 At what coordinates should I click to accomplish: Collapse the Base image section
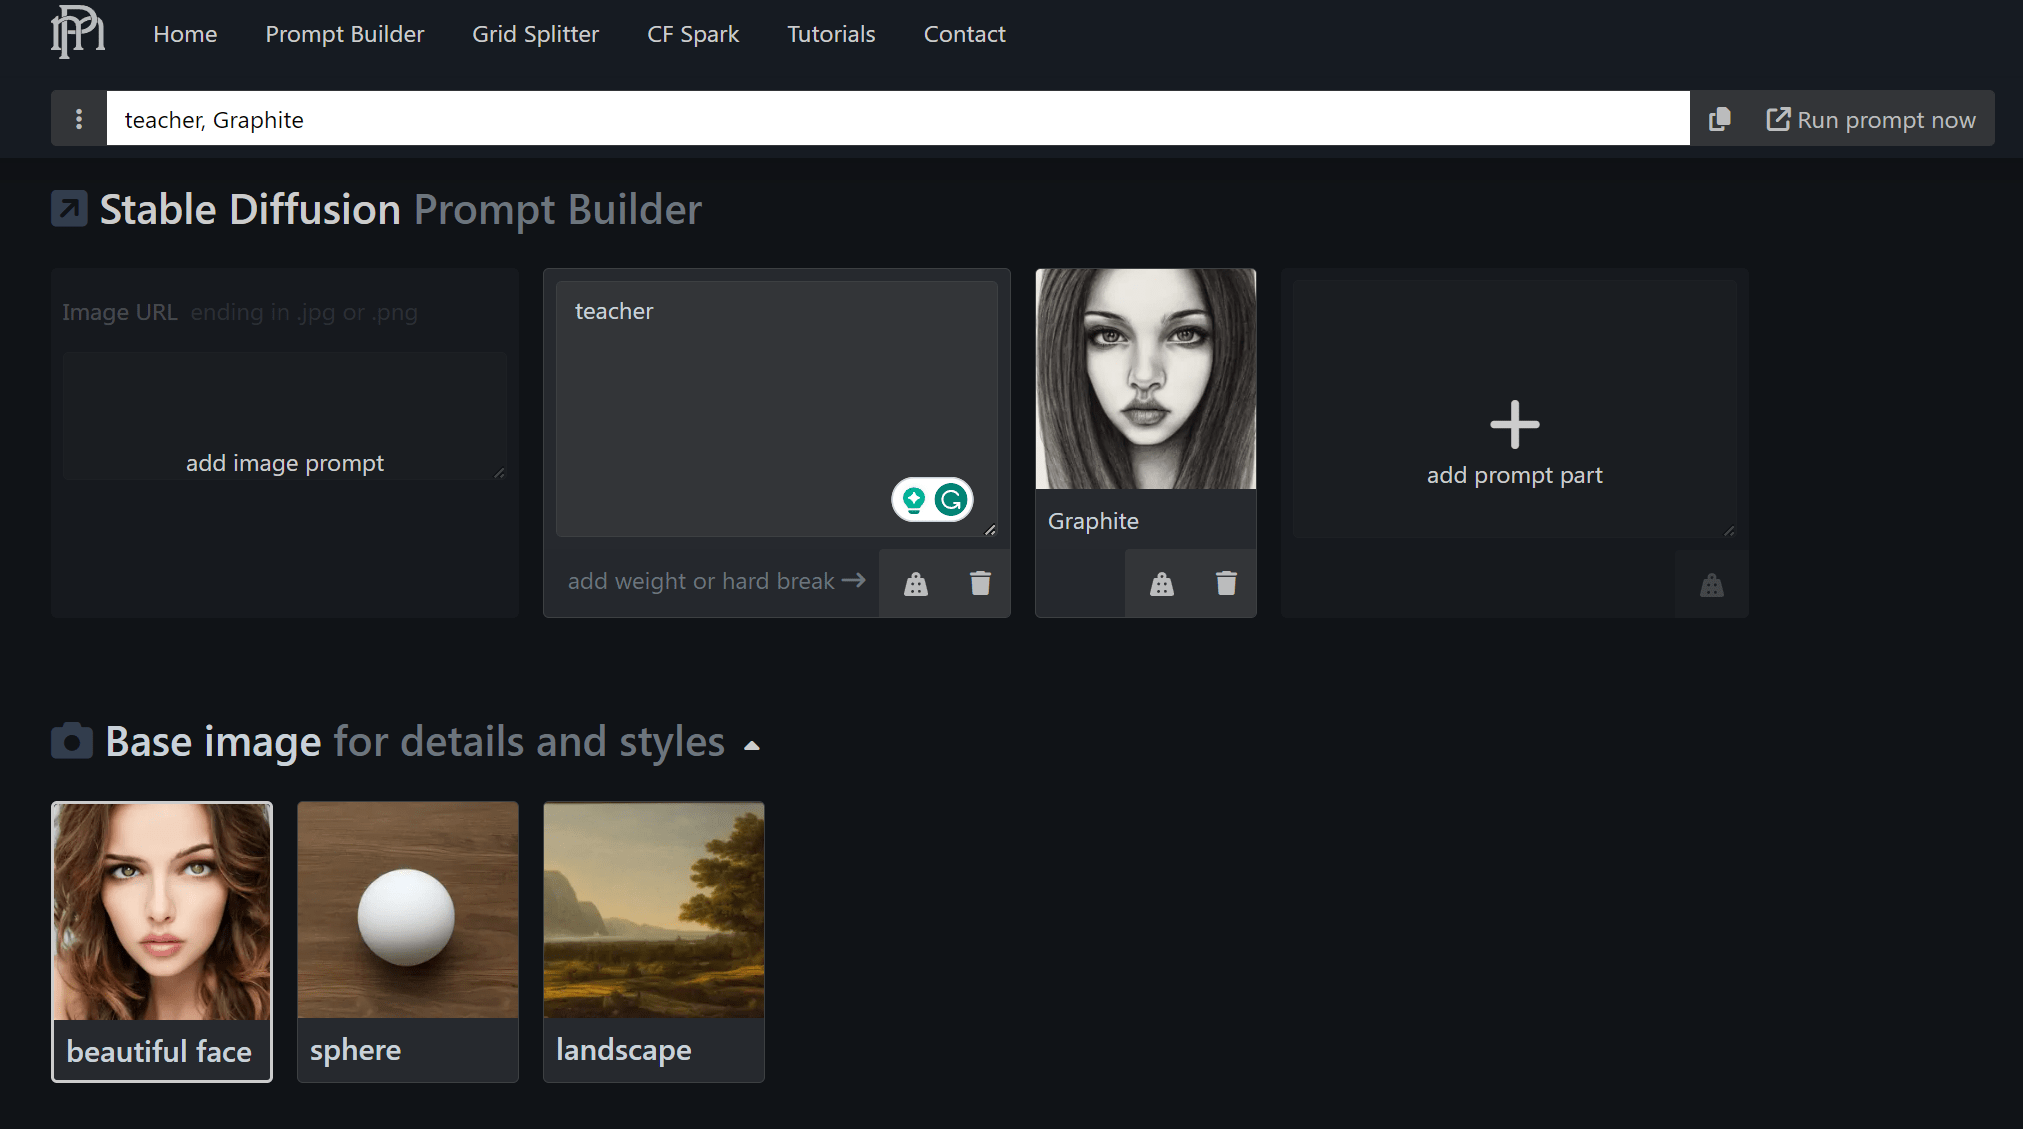pos(752,745)
